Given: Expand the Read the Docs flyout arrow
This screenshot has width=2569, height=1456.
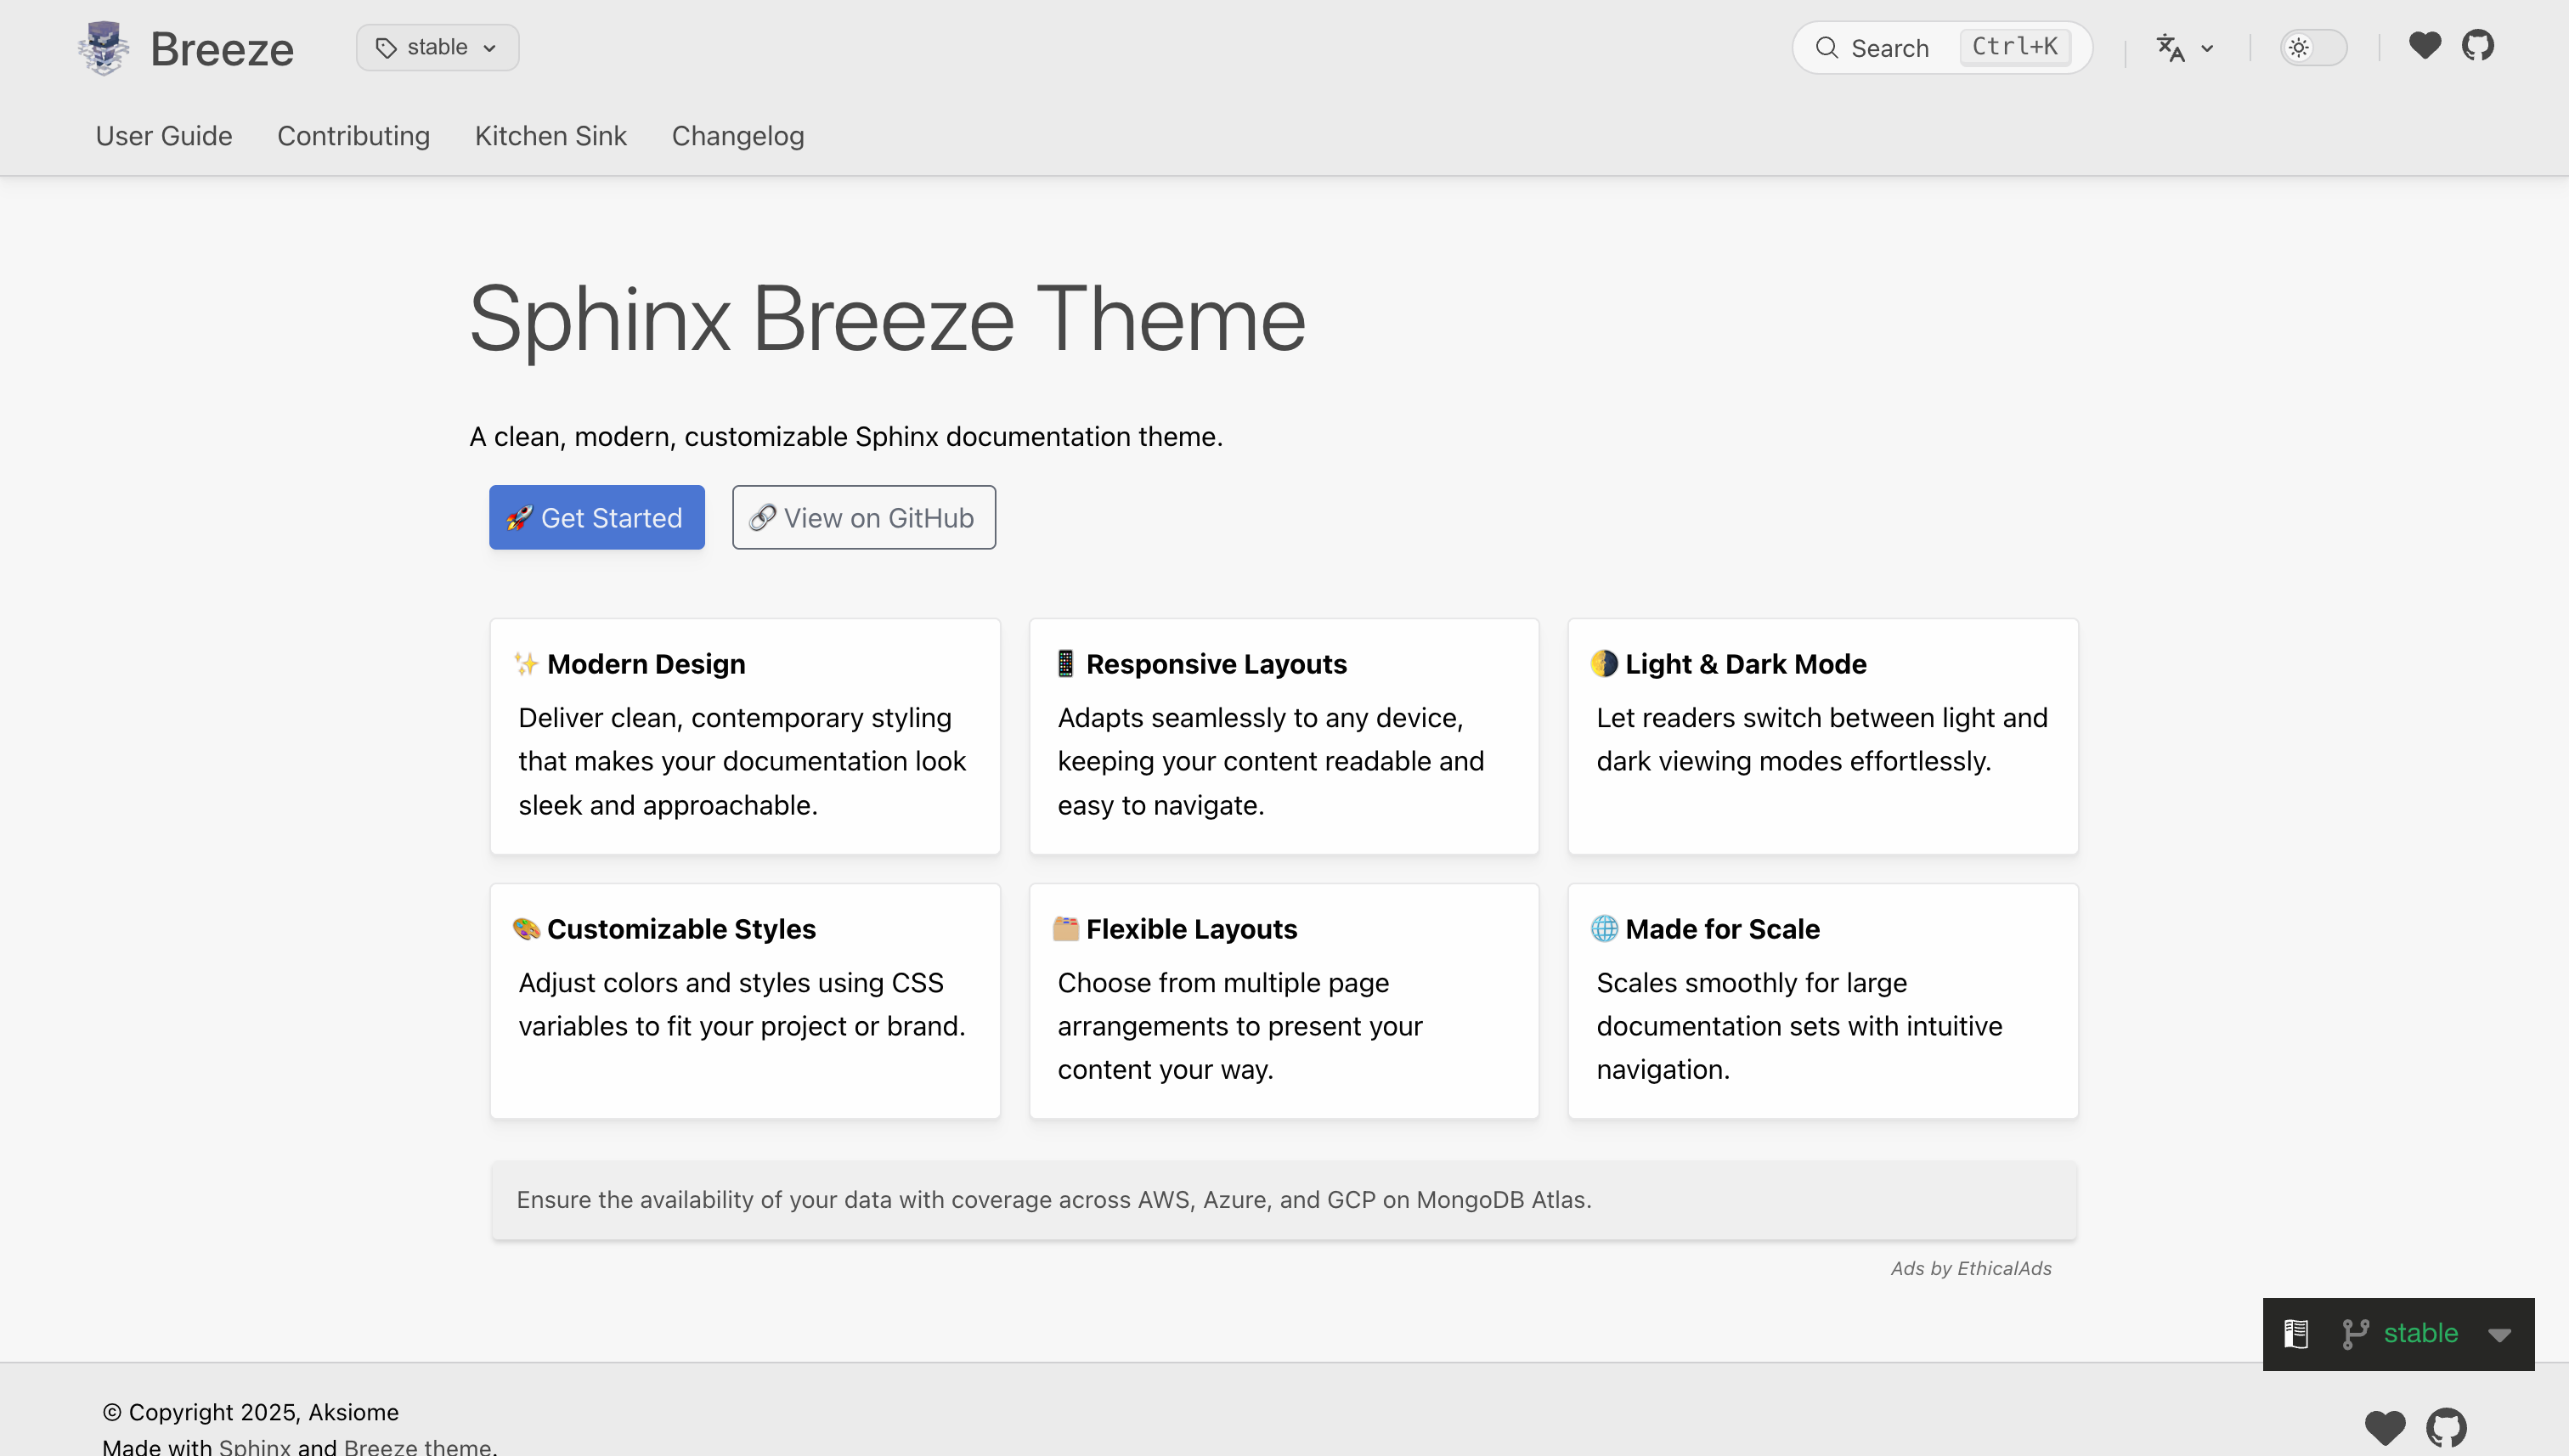Looking at the screenshot, I should tap(2499, 1336).
